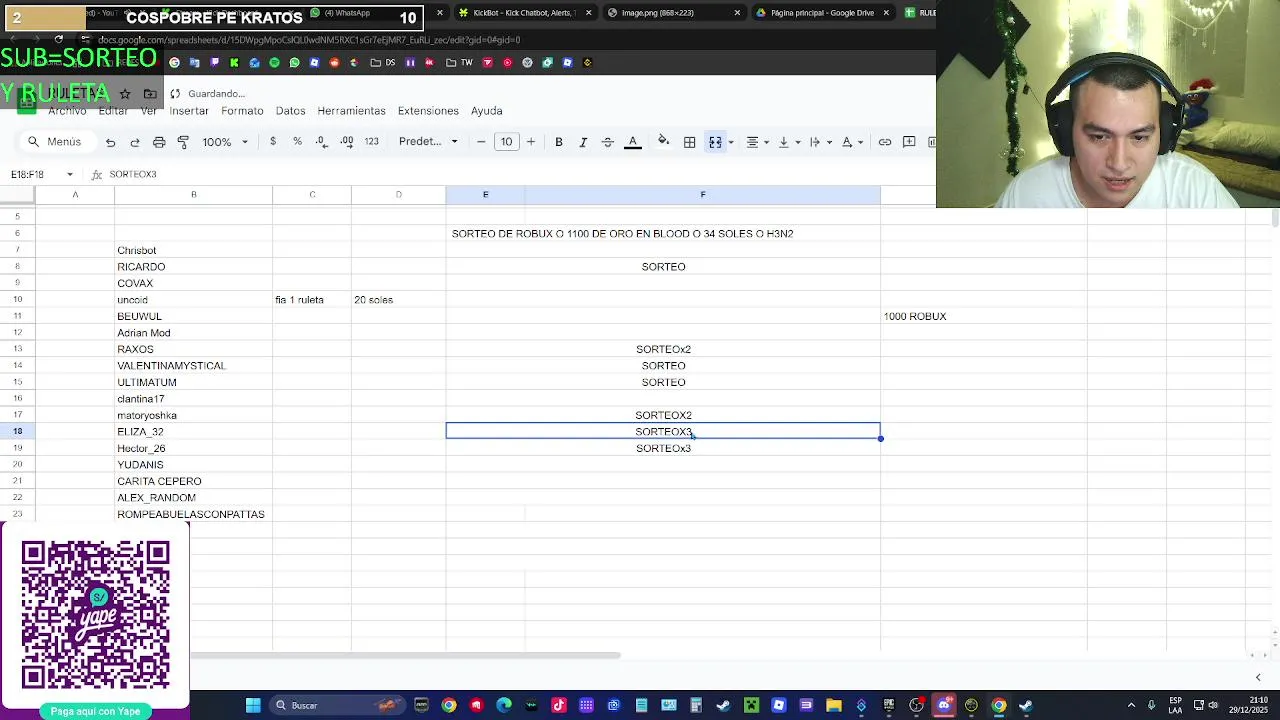The image size is (1280, 720).
Task: Select row 18 header
Action: coord(17,432)
